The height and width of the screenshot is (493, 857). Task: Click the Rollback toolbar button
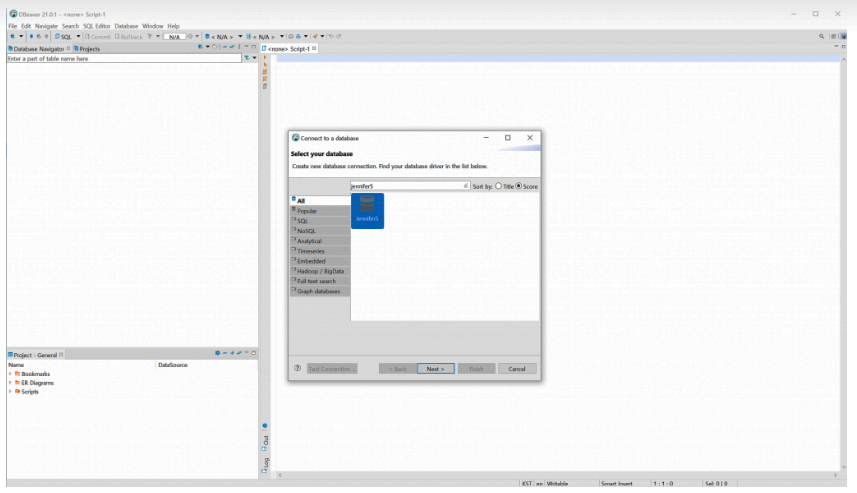click(128, 37)
